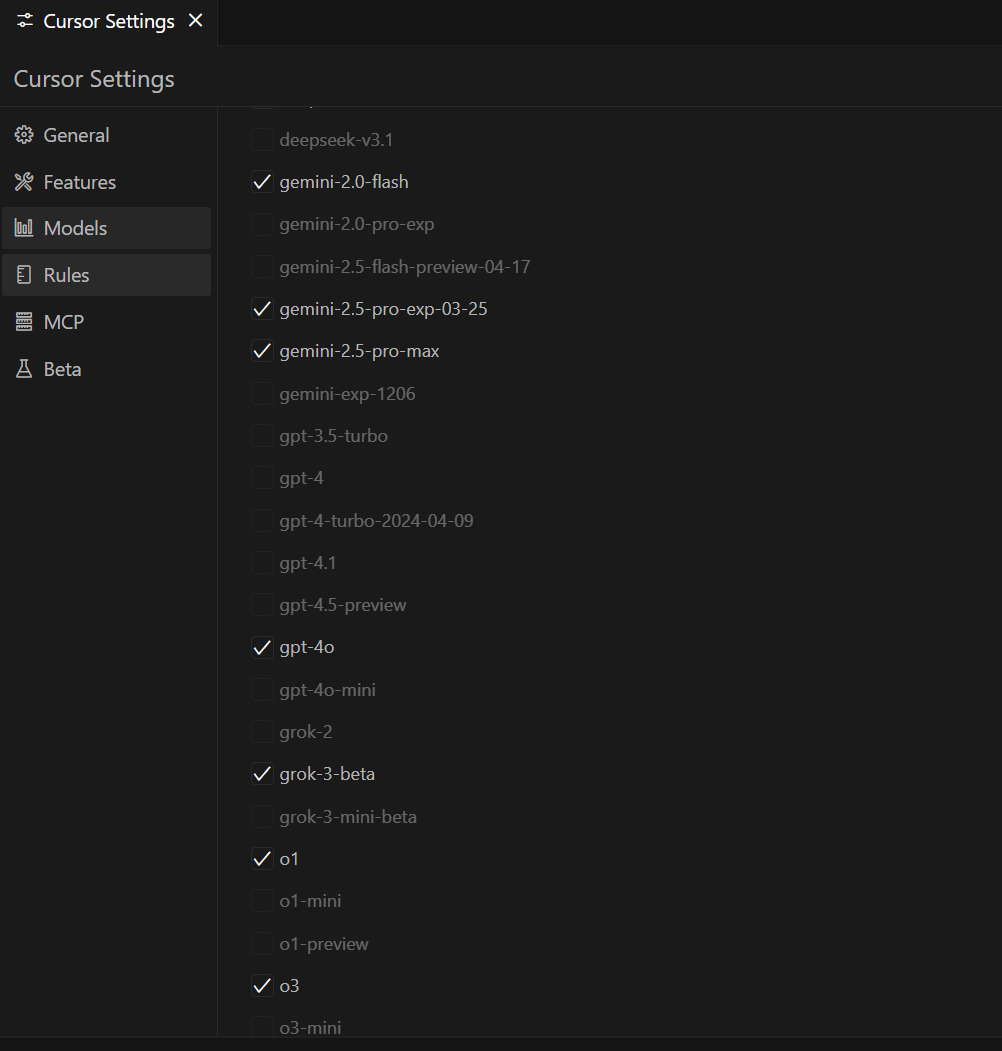Open the MCP section
Viewport: 1002px width, 1051px height.
point(107,322)
